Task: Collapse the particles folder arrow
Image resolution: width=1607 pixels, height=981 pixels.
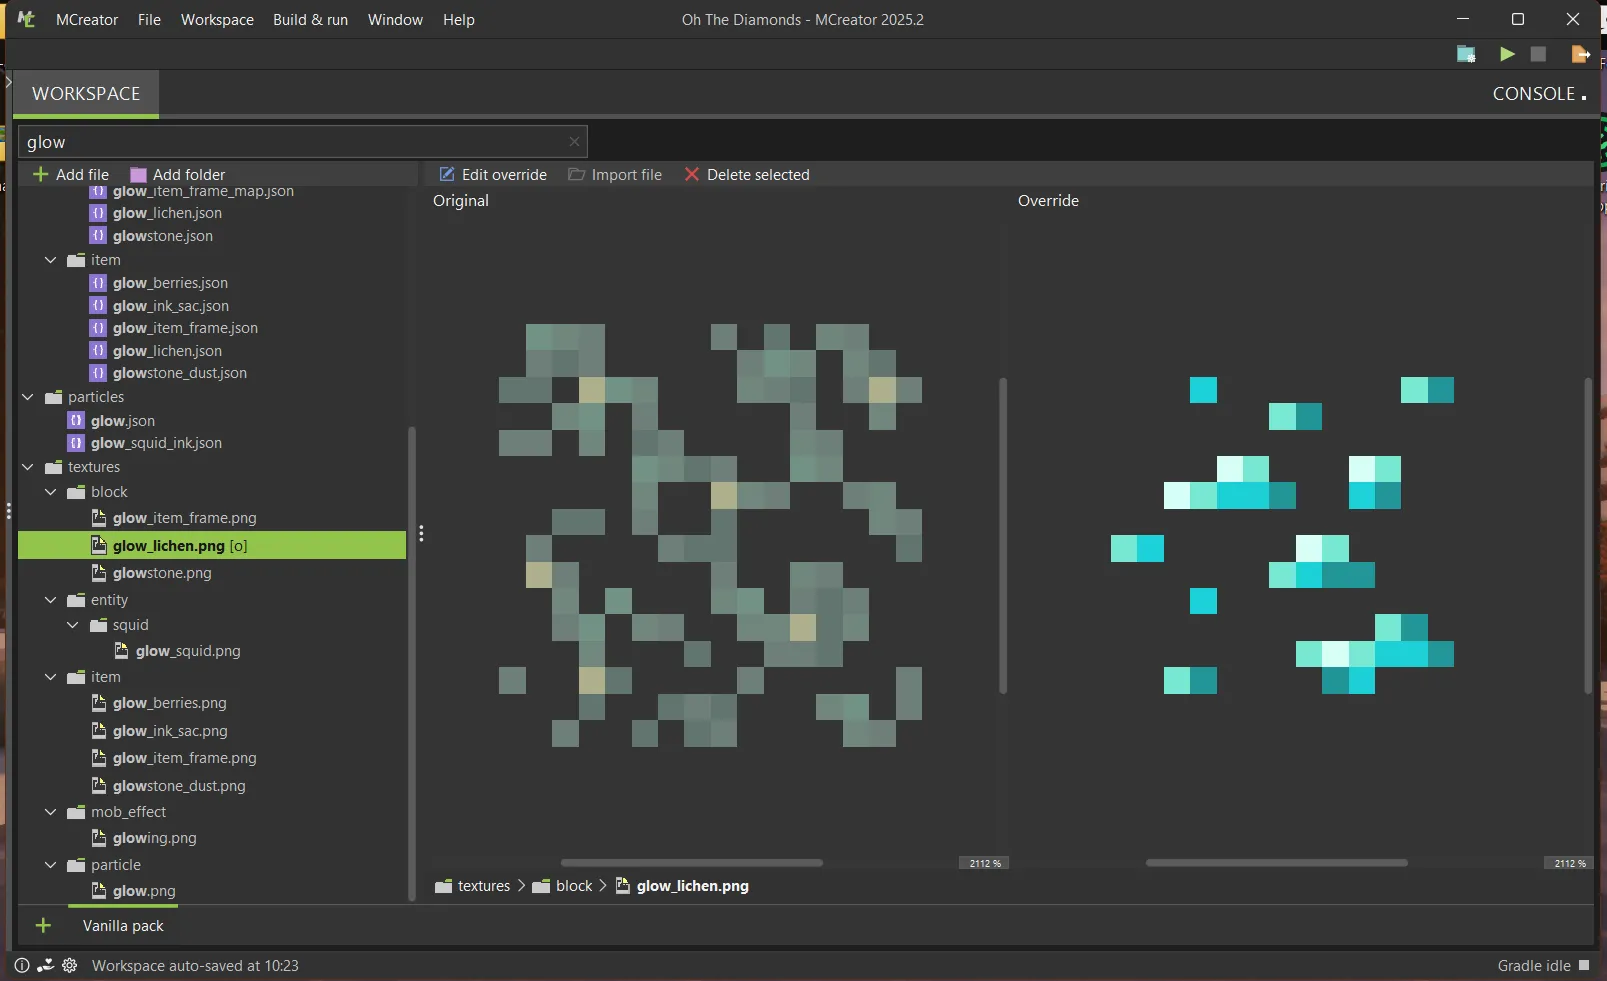Action: (x=28, y=397)
